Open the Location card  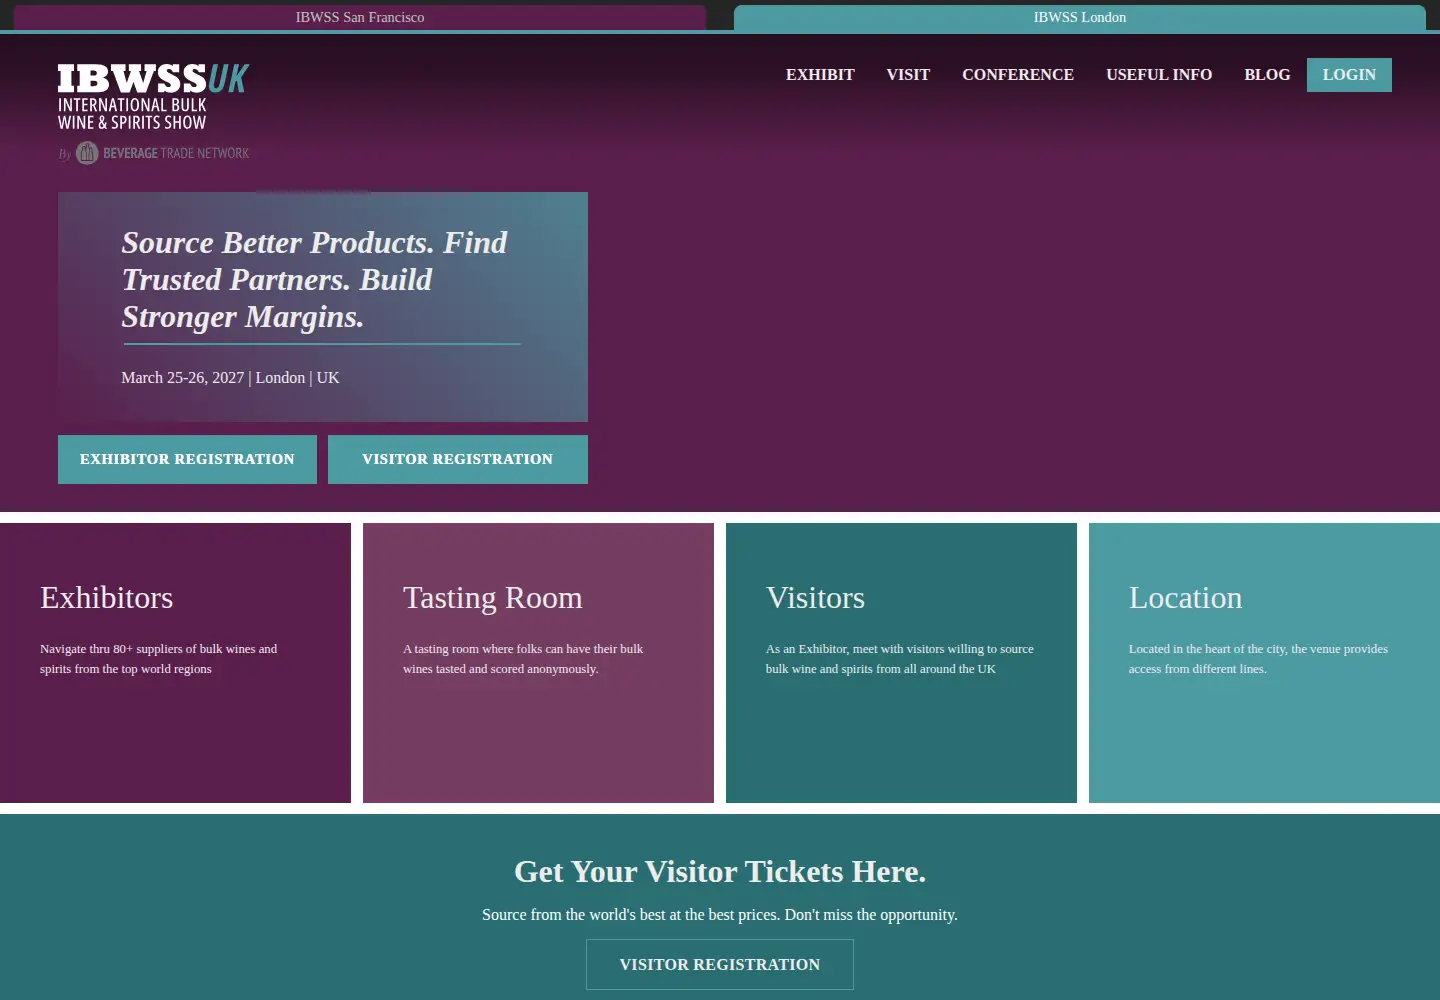pyautogui.click(x=1264, y=663)
